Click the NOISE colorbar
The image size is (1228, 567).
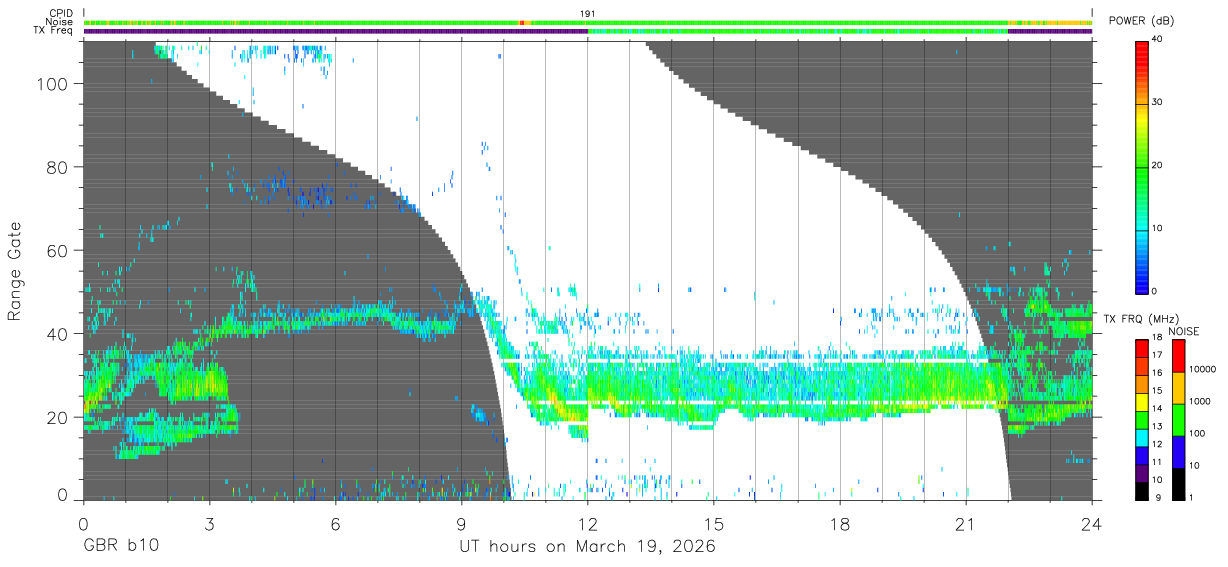point(1177,419)
